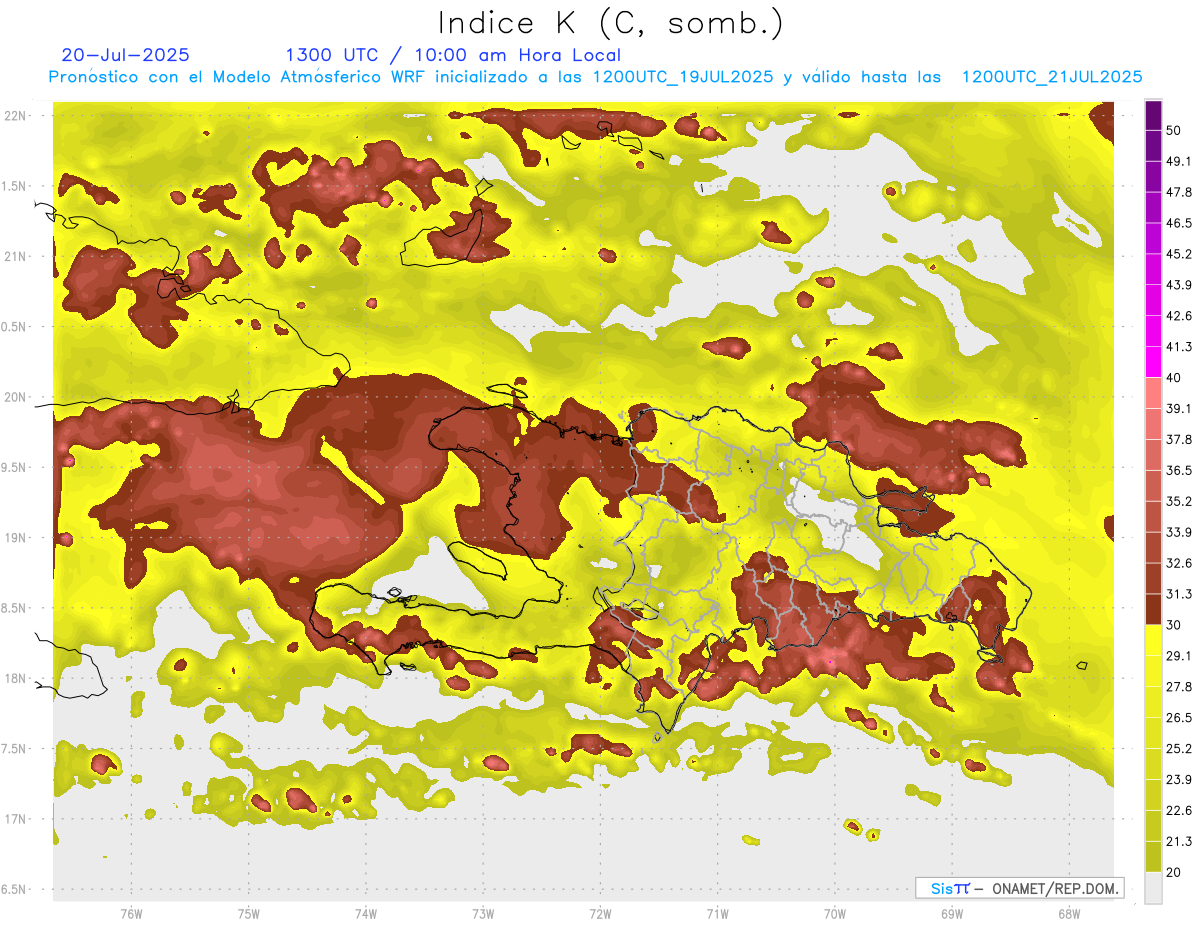Click the '39.1' color bar value
1200x927 pixels.
pos(1179,408)
